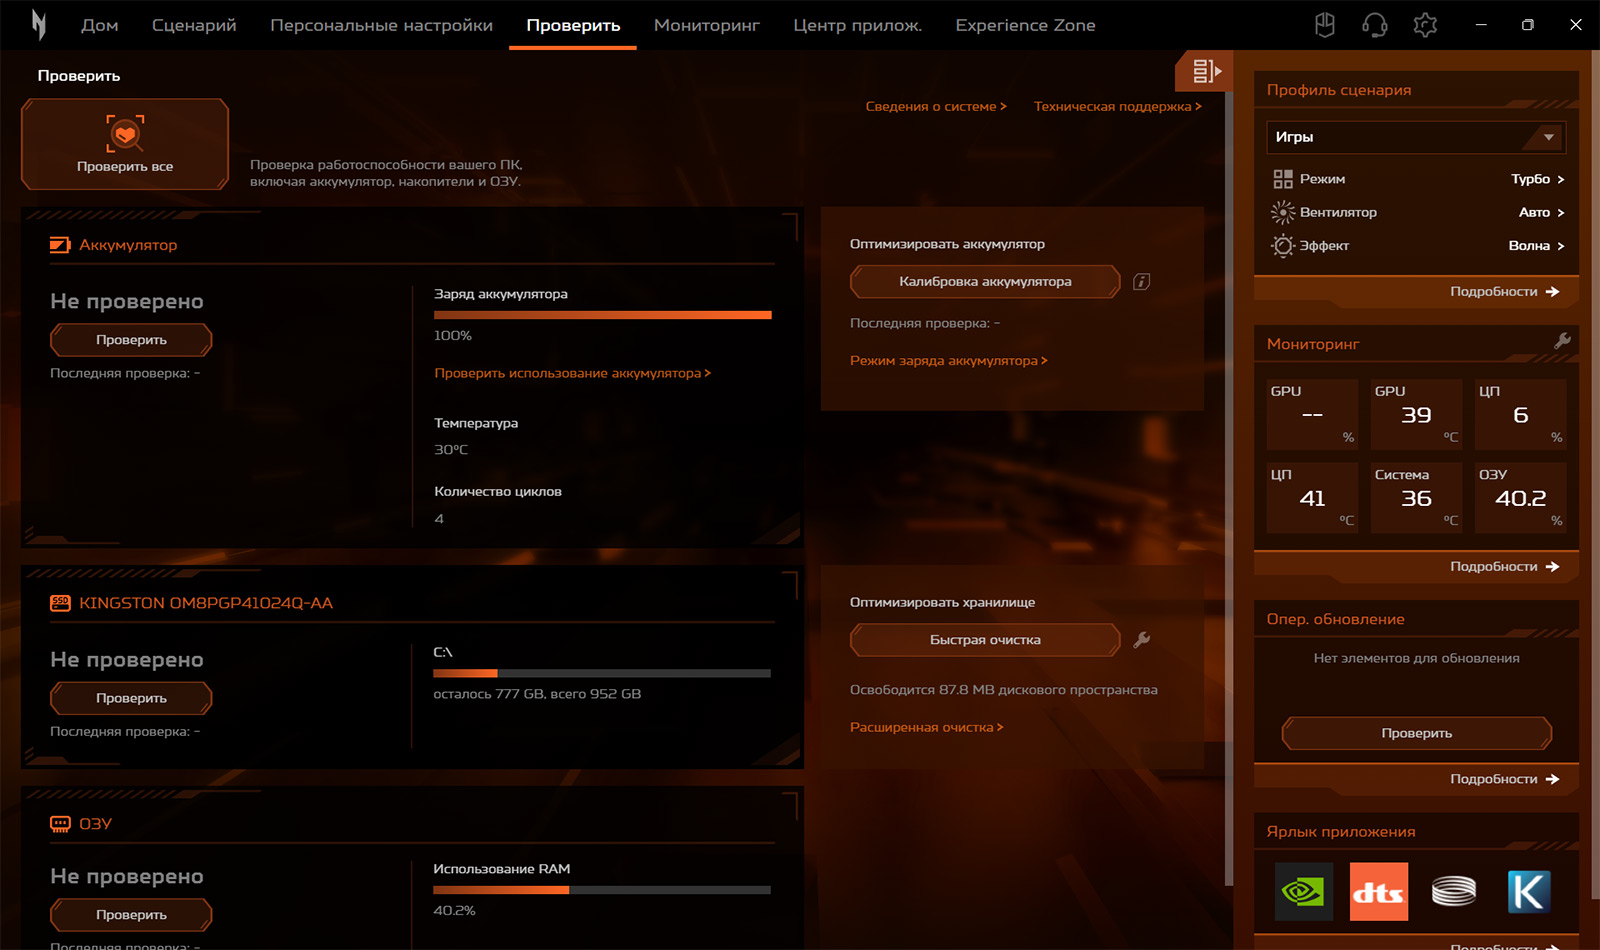Collapse the right sidebar panel icon
Image resolution: width=1600 pixels, height=950 pixels.
(1205, 71)
